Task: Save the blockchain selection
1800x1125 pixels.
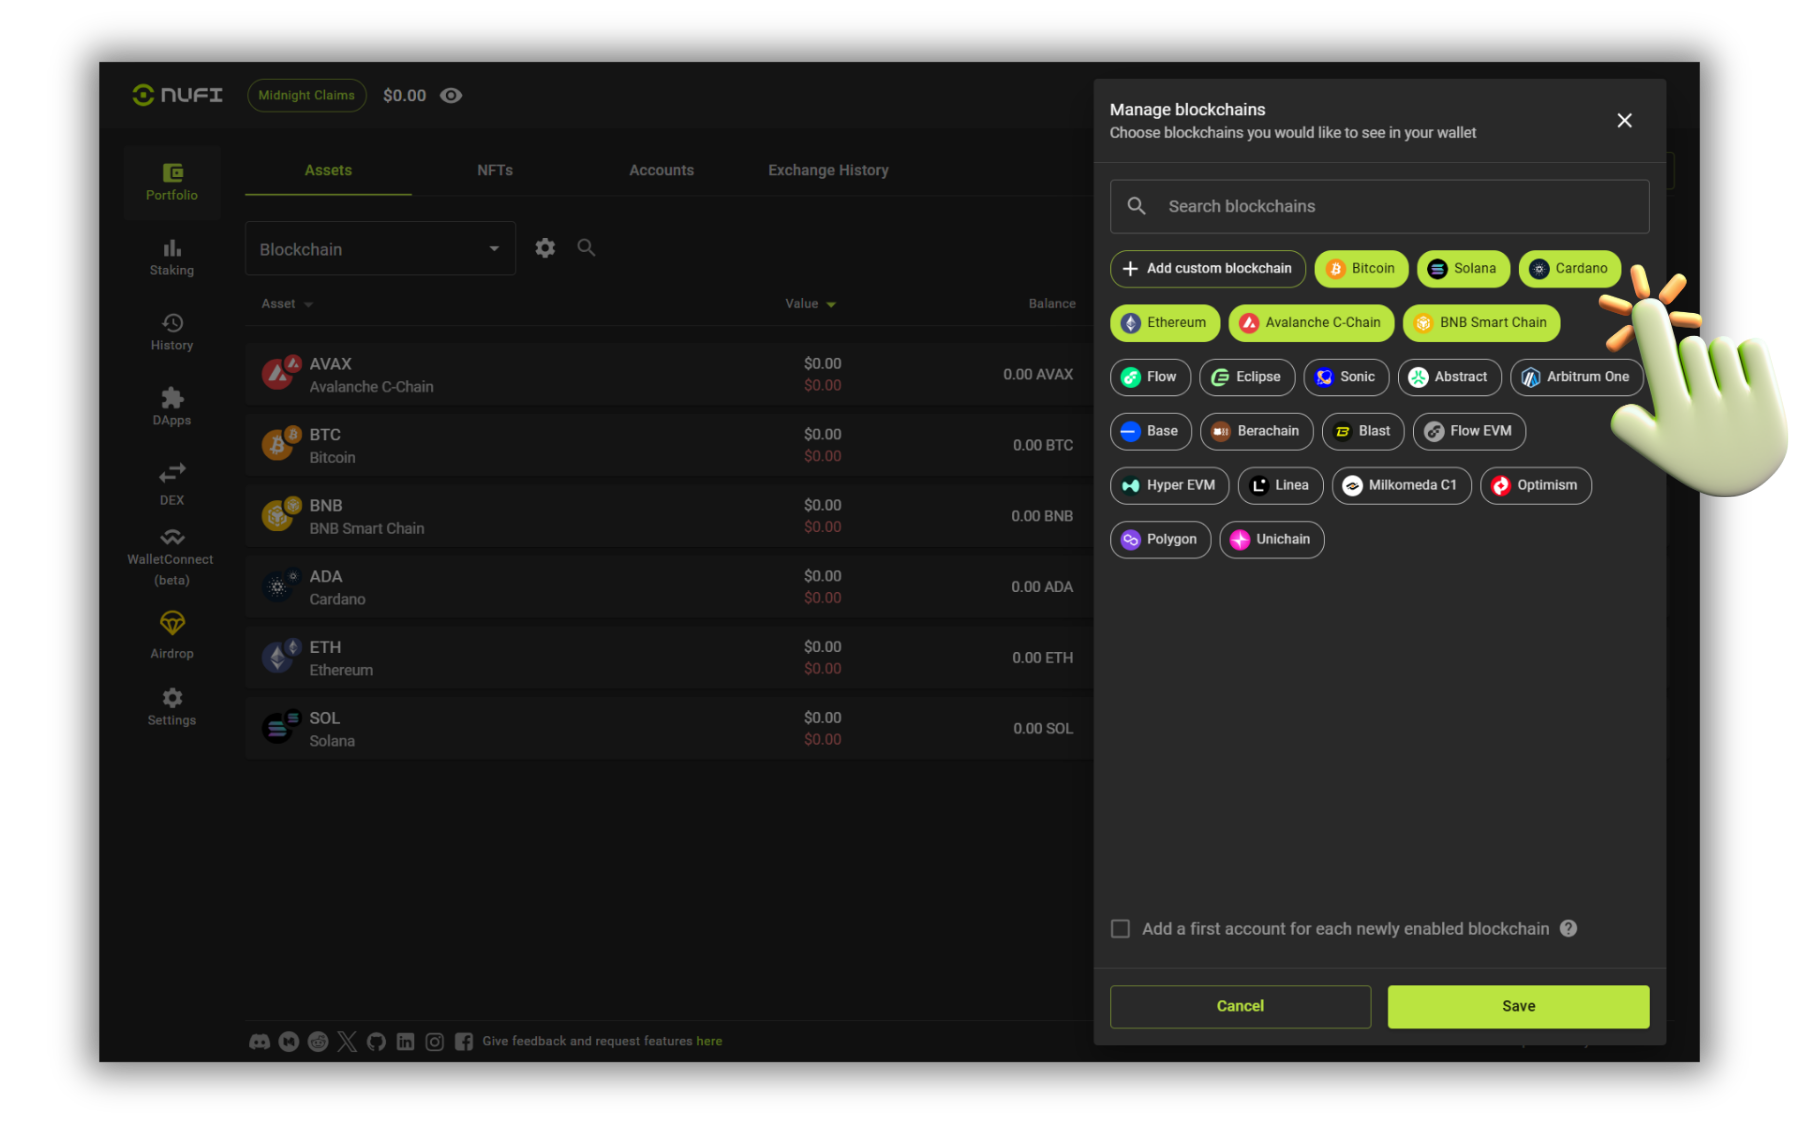Action: coord(1518,1006)
